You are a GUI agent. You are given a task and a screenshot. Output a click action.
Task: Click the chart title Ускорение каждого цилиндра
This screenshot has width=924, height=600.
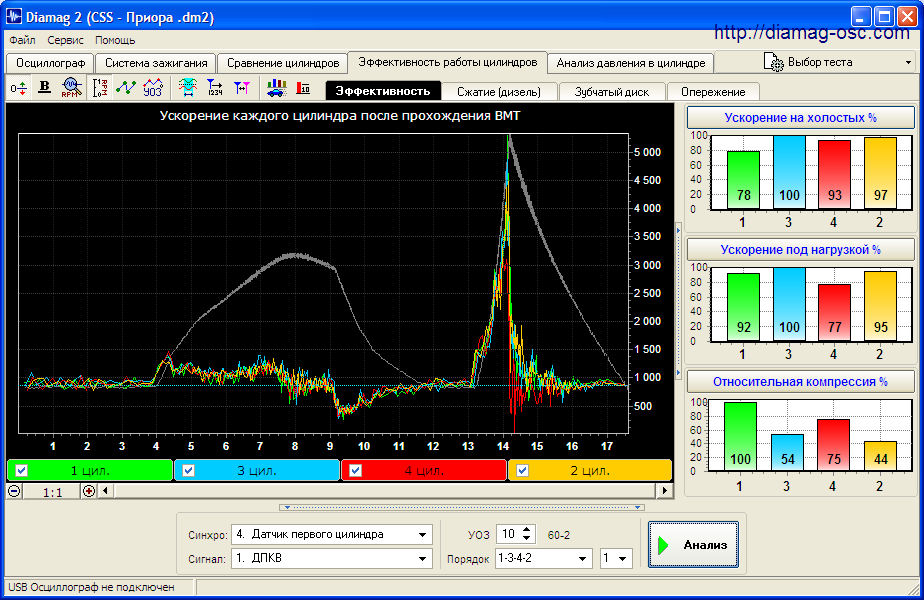(340, 116)
